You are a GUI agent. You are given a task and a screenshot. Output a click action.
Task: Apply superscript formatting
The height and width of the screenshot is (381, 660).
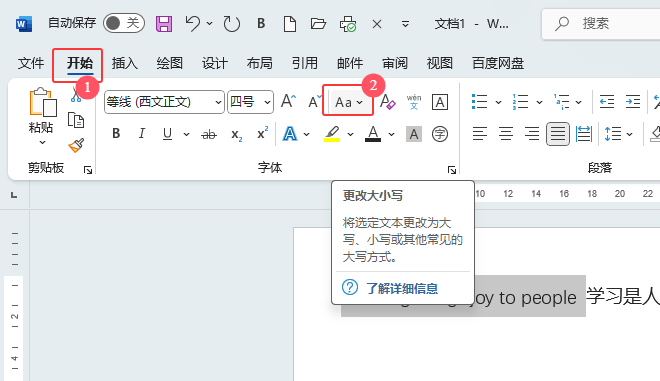pyautogui.click(x=262, y=133)
